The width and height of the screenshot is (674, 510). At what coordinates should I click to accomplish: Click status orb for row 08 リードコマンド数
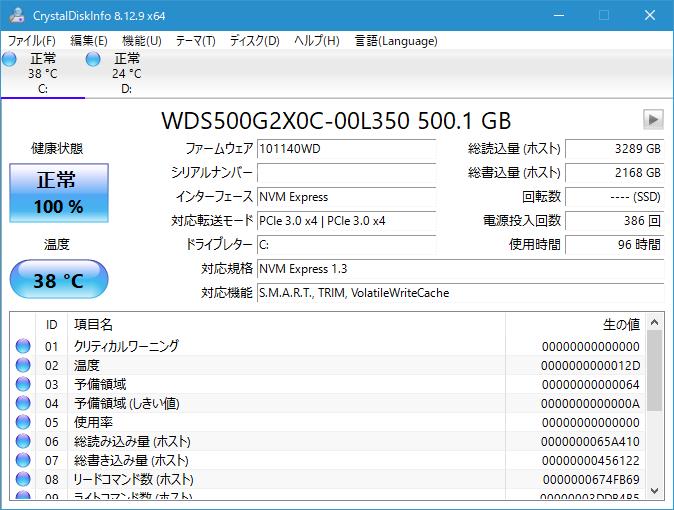click(23, 479)
